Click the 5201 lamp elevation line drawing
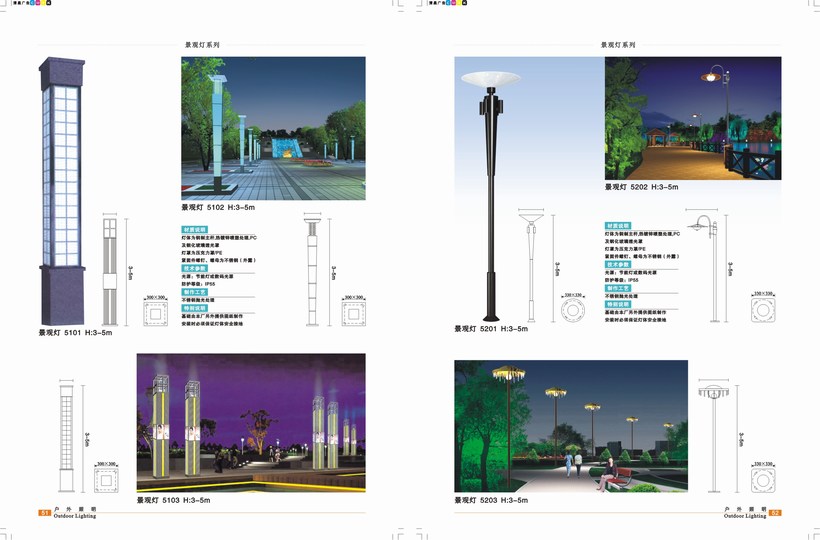Image resolution: width=820 pixels, height=540 pixels. pos(528,266)
